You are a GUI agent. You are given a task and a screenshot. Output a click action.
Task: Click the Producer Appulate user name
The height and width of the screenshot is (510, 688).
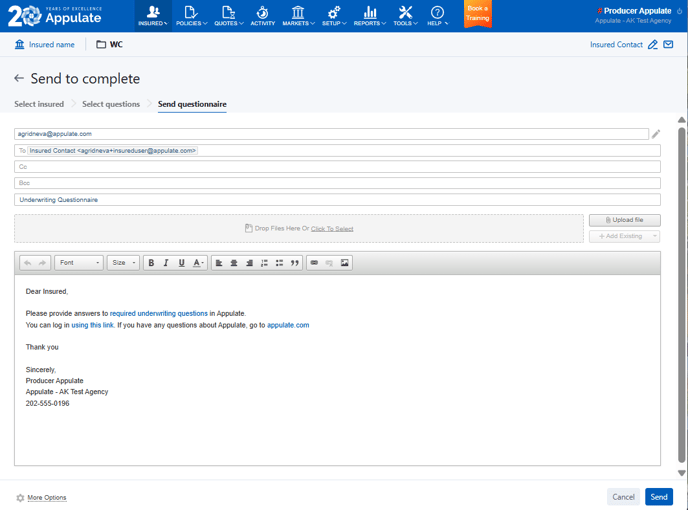[x=637, y=11]
